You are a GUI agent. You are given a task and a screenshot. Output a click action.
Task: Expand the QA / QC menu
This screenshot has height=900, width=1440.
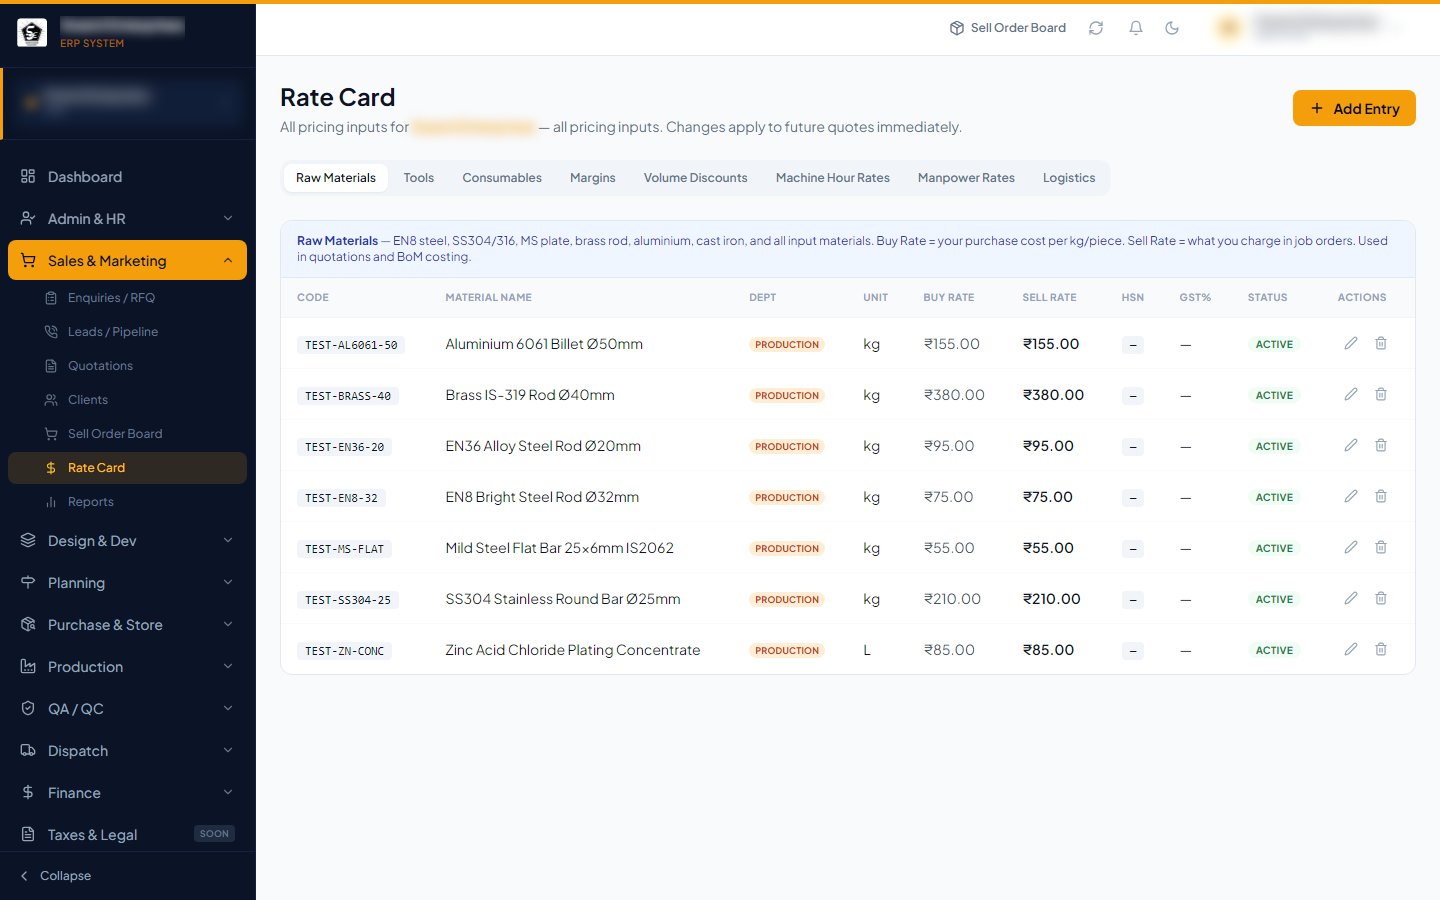(x=127, y=709)
